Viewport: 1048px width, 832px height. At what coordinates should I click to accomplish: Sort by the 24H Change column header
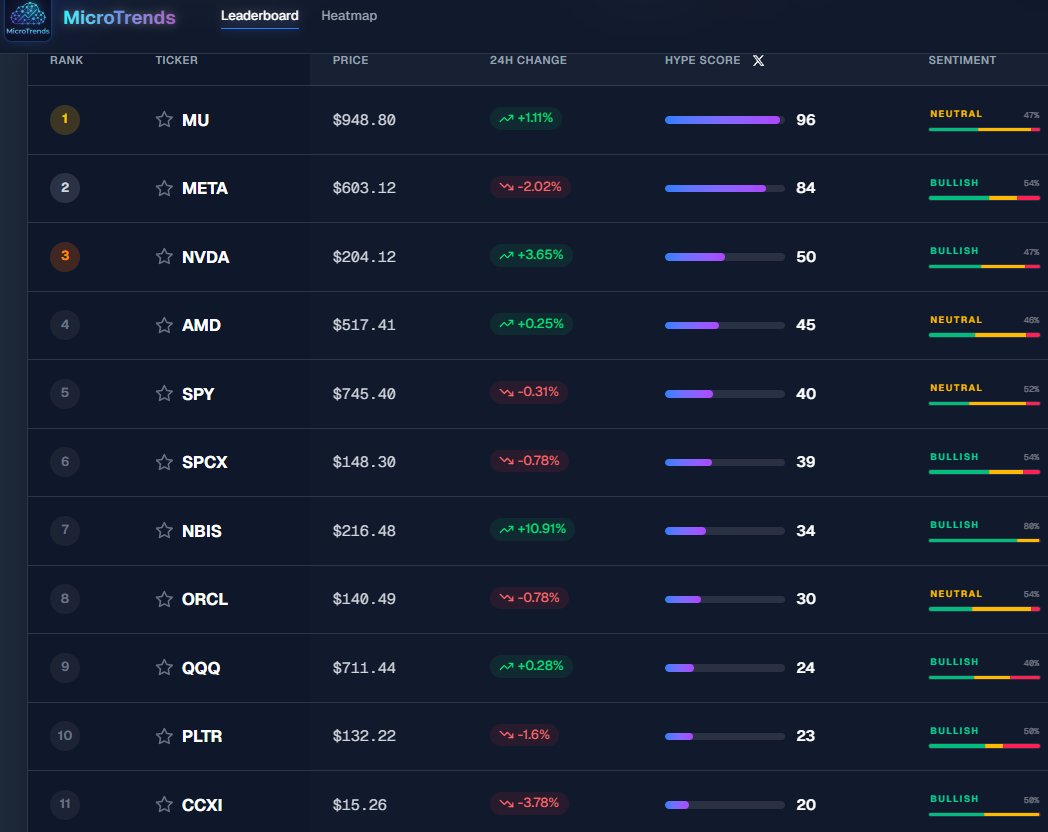tap(528, 60)
